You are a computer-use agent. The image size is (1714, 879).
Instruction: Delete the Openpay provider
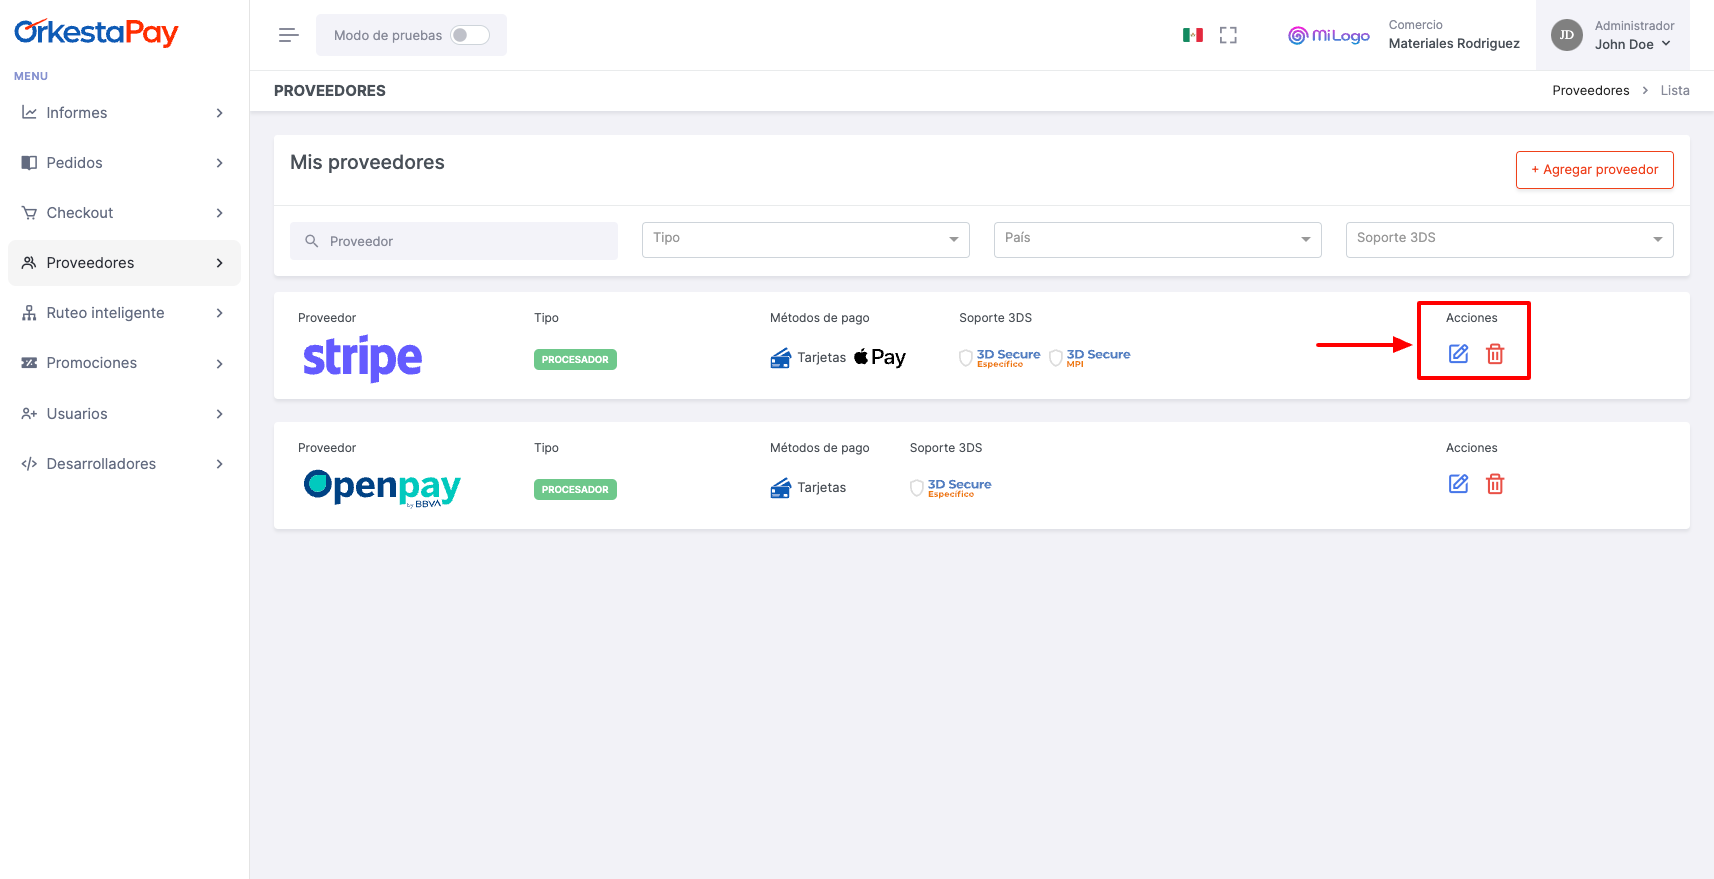pyautogui.click(x=1495, y=484)
